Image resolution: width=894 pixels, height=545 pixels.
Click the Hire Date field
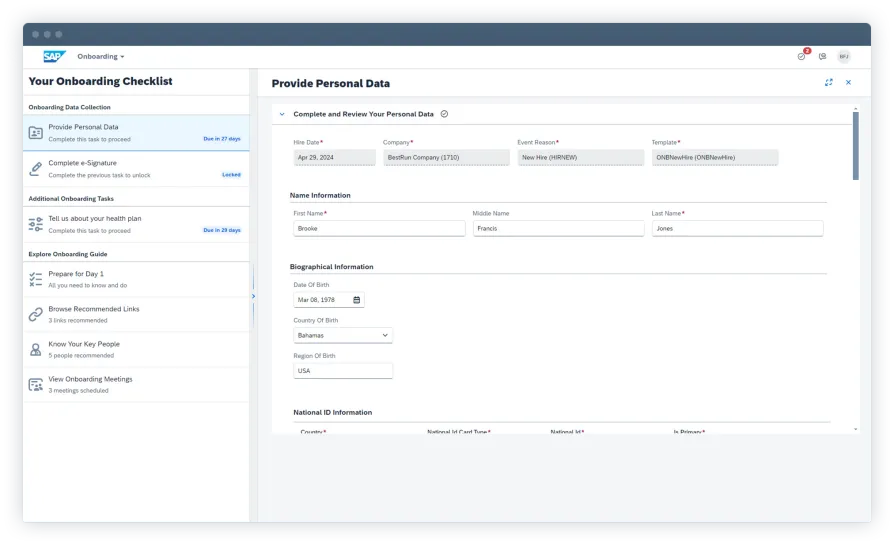[x=334, y=157]
